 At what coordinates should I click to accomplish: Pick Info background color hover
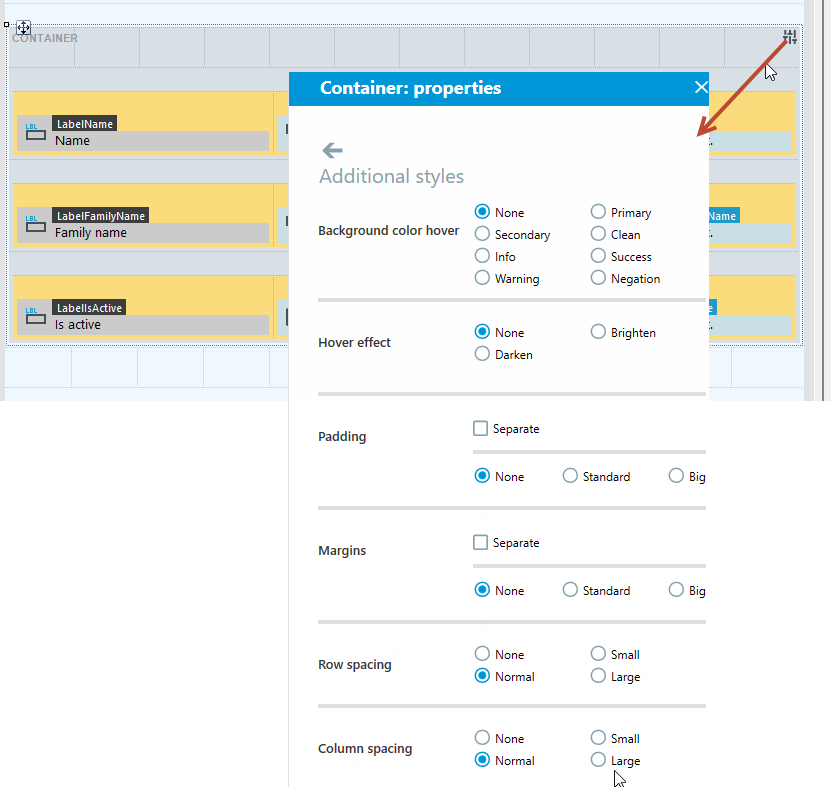click(x=482, y=256)
